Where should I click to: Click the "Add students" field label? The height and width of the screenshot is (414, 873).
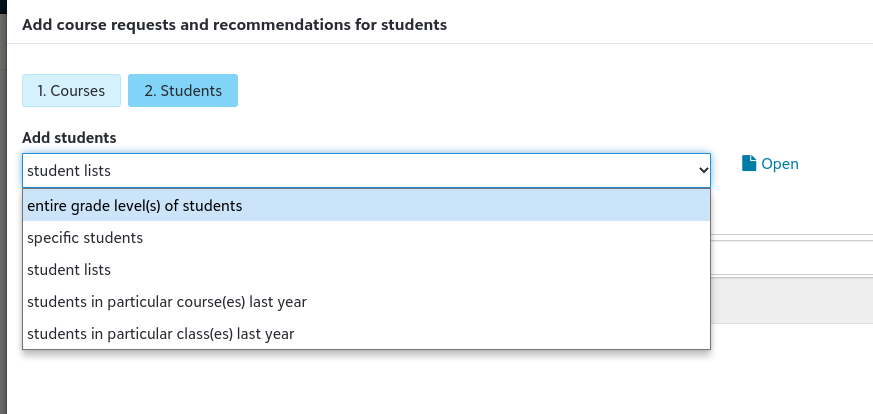tap(69, 137)
